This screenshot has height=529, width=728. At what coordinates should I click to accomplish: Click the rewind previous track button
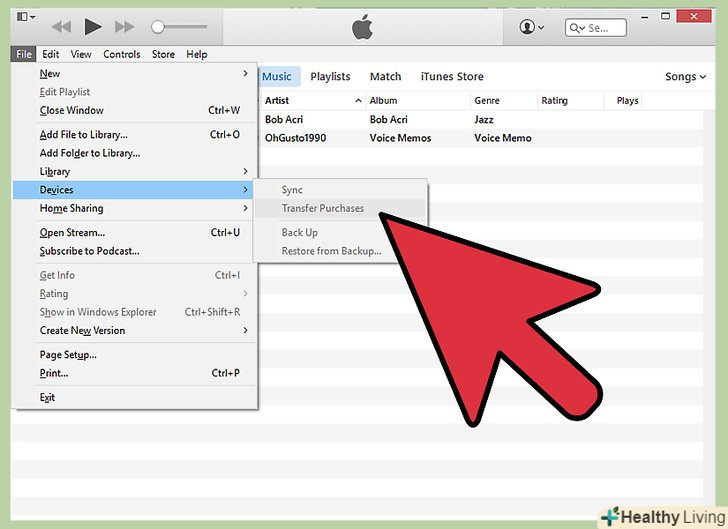pyautogui.click(x=61, y=27)
